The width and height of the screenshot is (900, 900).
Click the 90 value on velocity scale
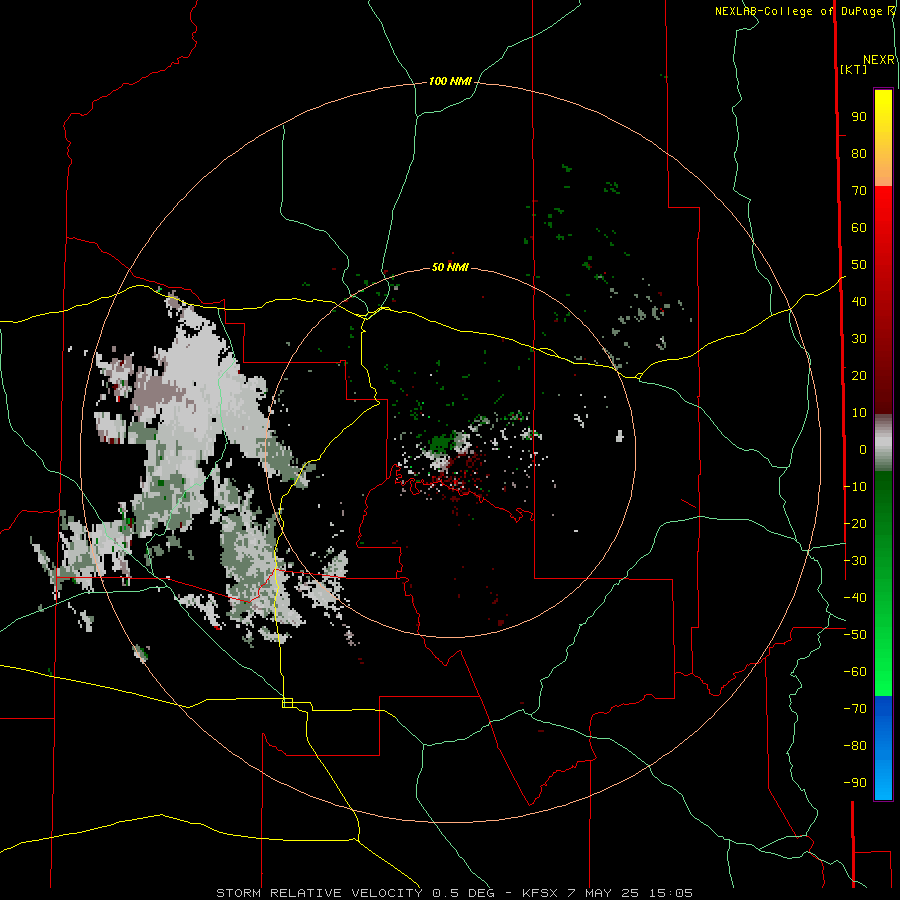[859, 117]
